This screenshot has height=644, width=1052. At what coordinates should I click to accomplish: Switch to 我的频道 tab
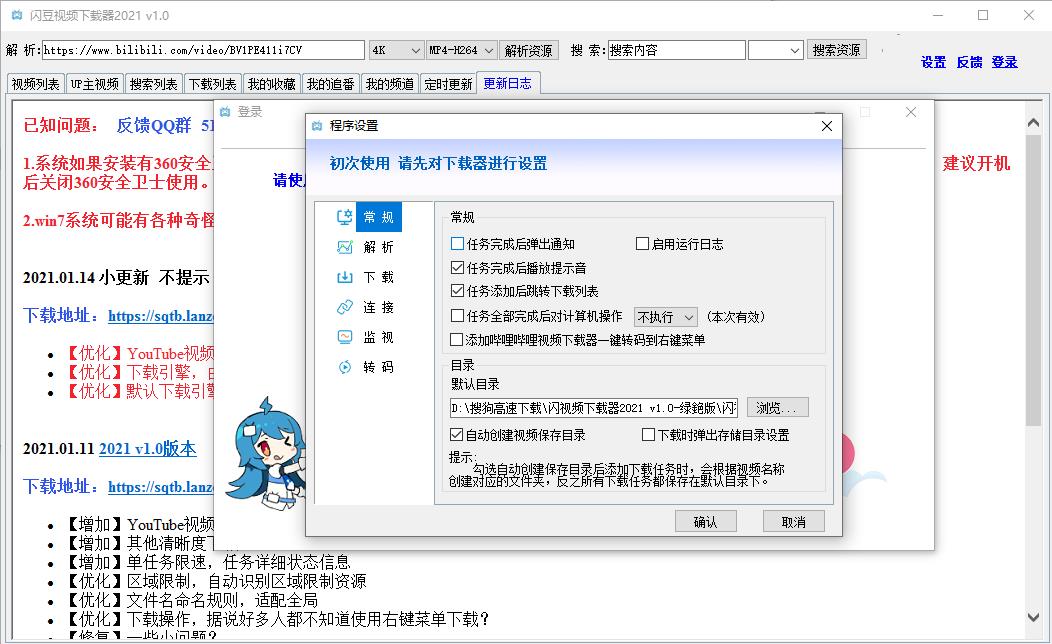(390, 84)
